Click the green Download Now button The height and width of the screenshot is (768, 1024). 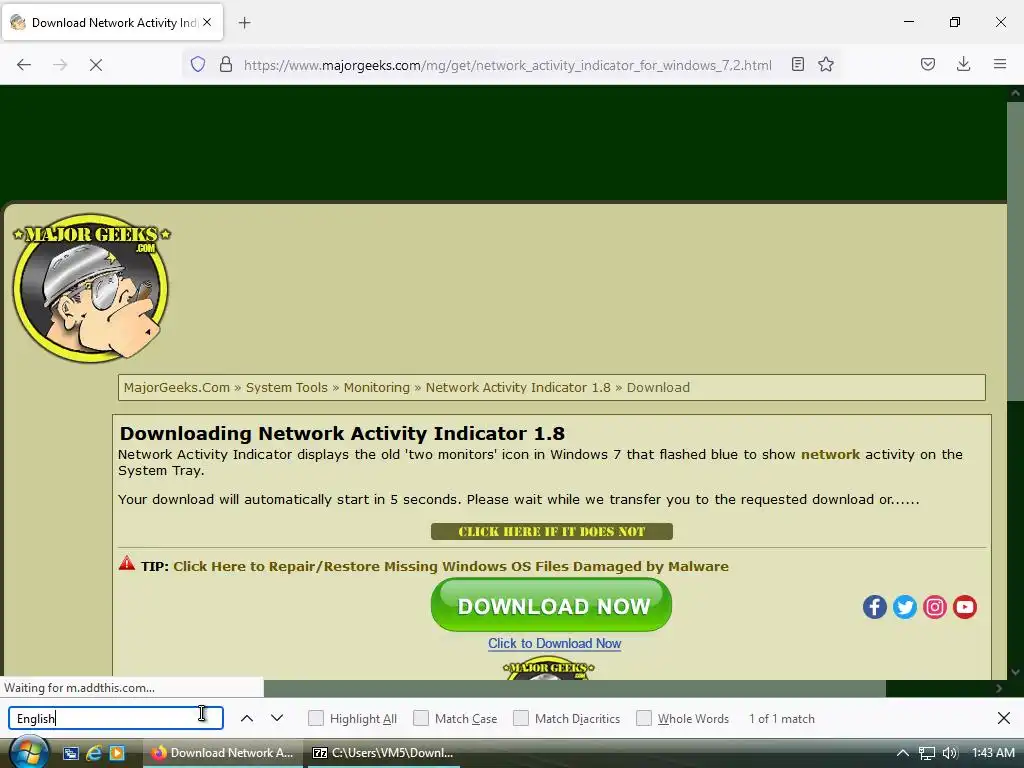[551, 605]
